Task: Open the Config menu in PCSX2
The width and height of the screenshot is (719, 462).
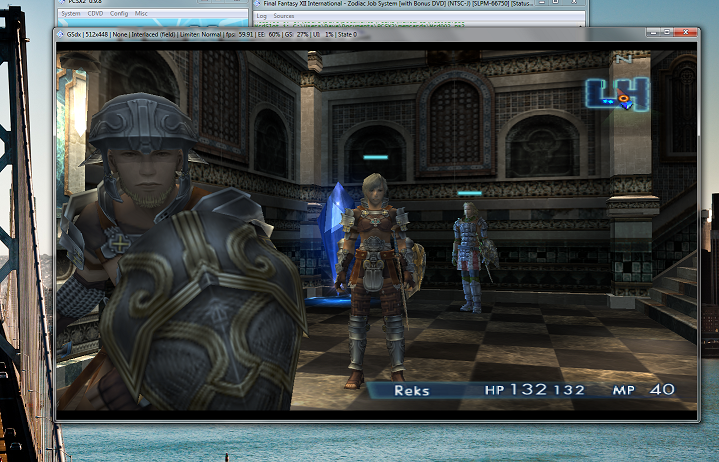Action: coord(119,13)
